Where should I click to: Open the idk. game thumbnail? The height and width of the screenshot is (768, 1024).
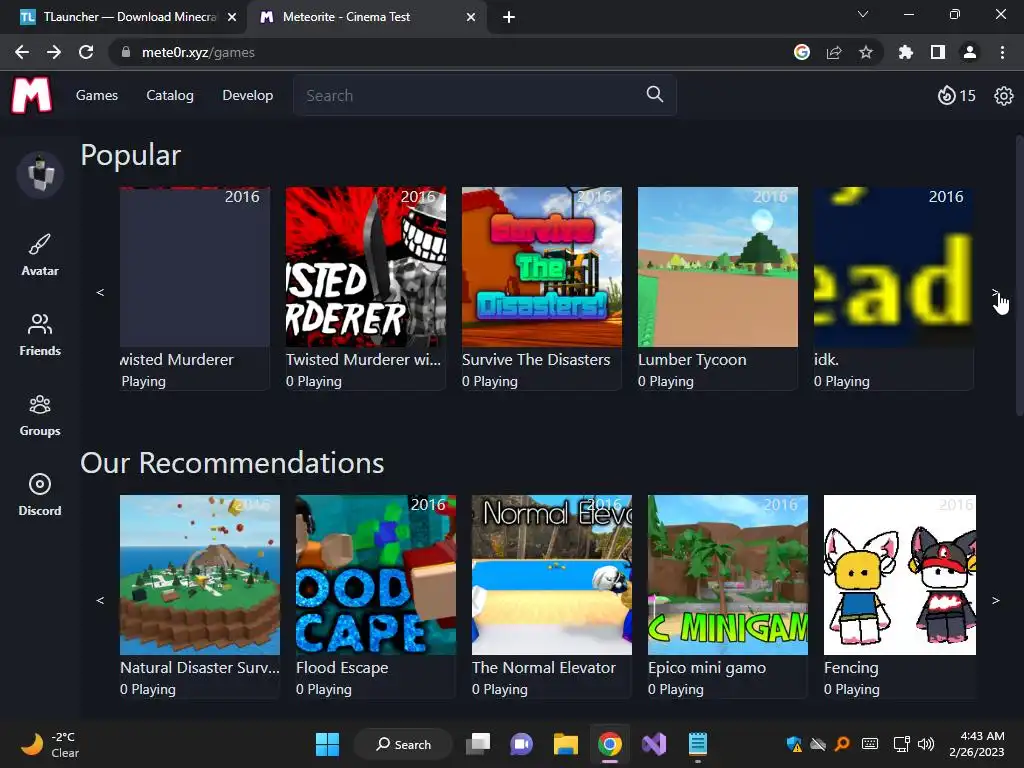pos(894,267)
